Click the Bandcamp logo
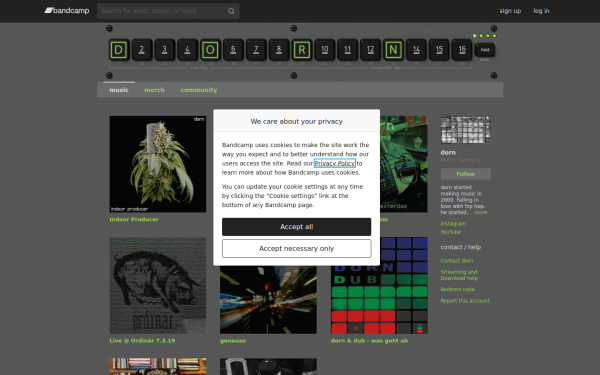600x375 pixels. tap(67, 11)
